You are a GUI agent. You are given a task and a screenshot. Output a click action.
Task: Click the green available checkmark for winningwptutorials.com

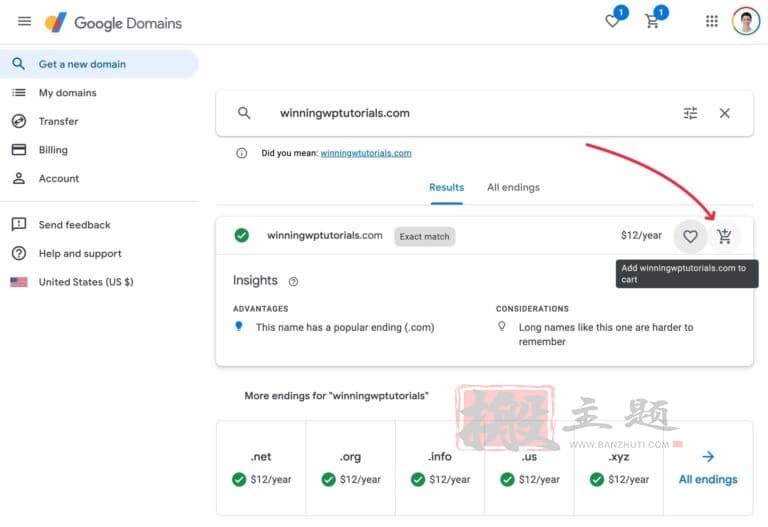coord(241,235)
